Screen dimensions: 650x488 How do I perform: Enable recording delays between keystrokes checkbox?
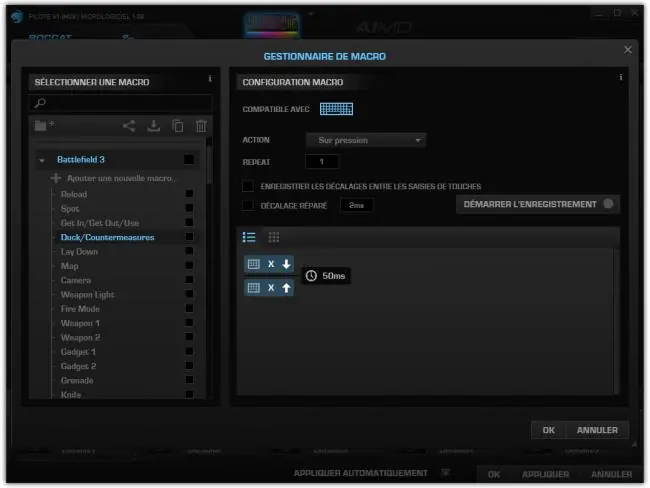click(x=248, y=186)
